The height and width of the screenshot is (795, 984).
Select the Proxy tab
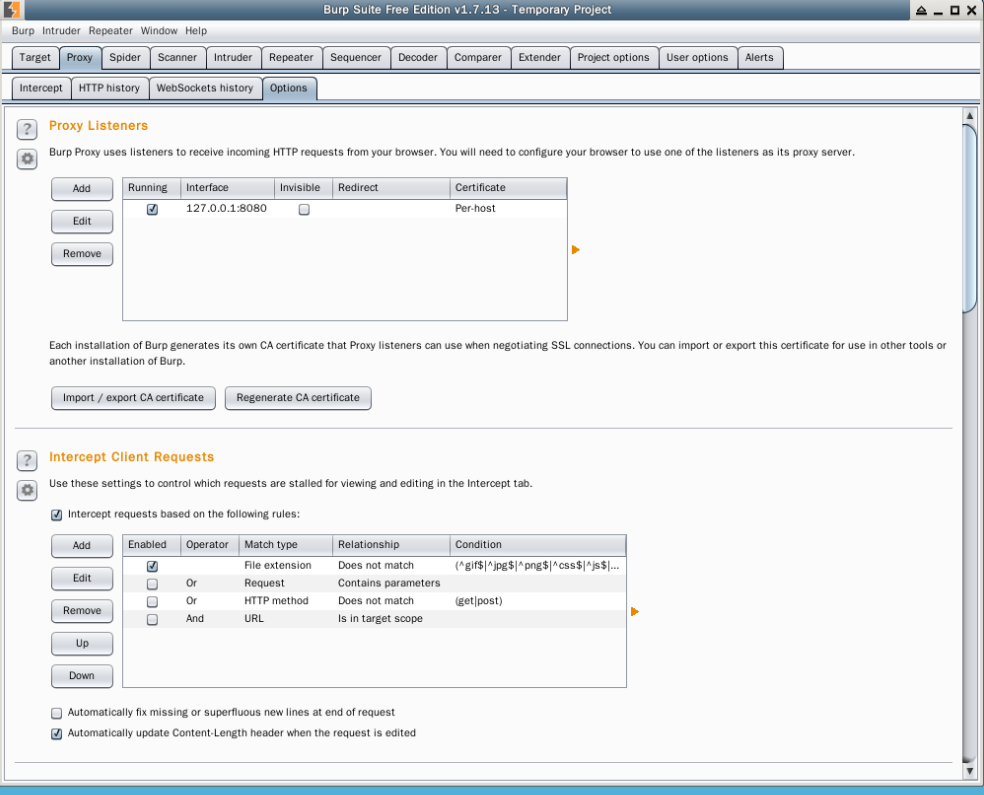coord(80,58)
